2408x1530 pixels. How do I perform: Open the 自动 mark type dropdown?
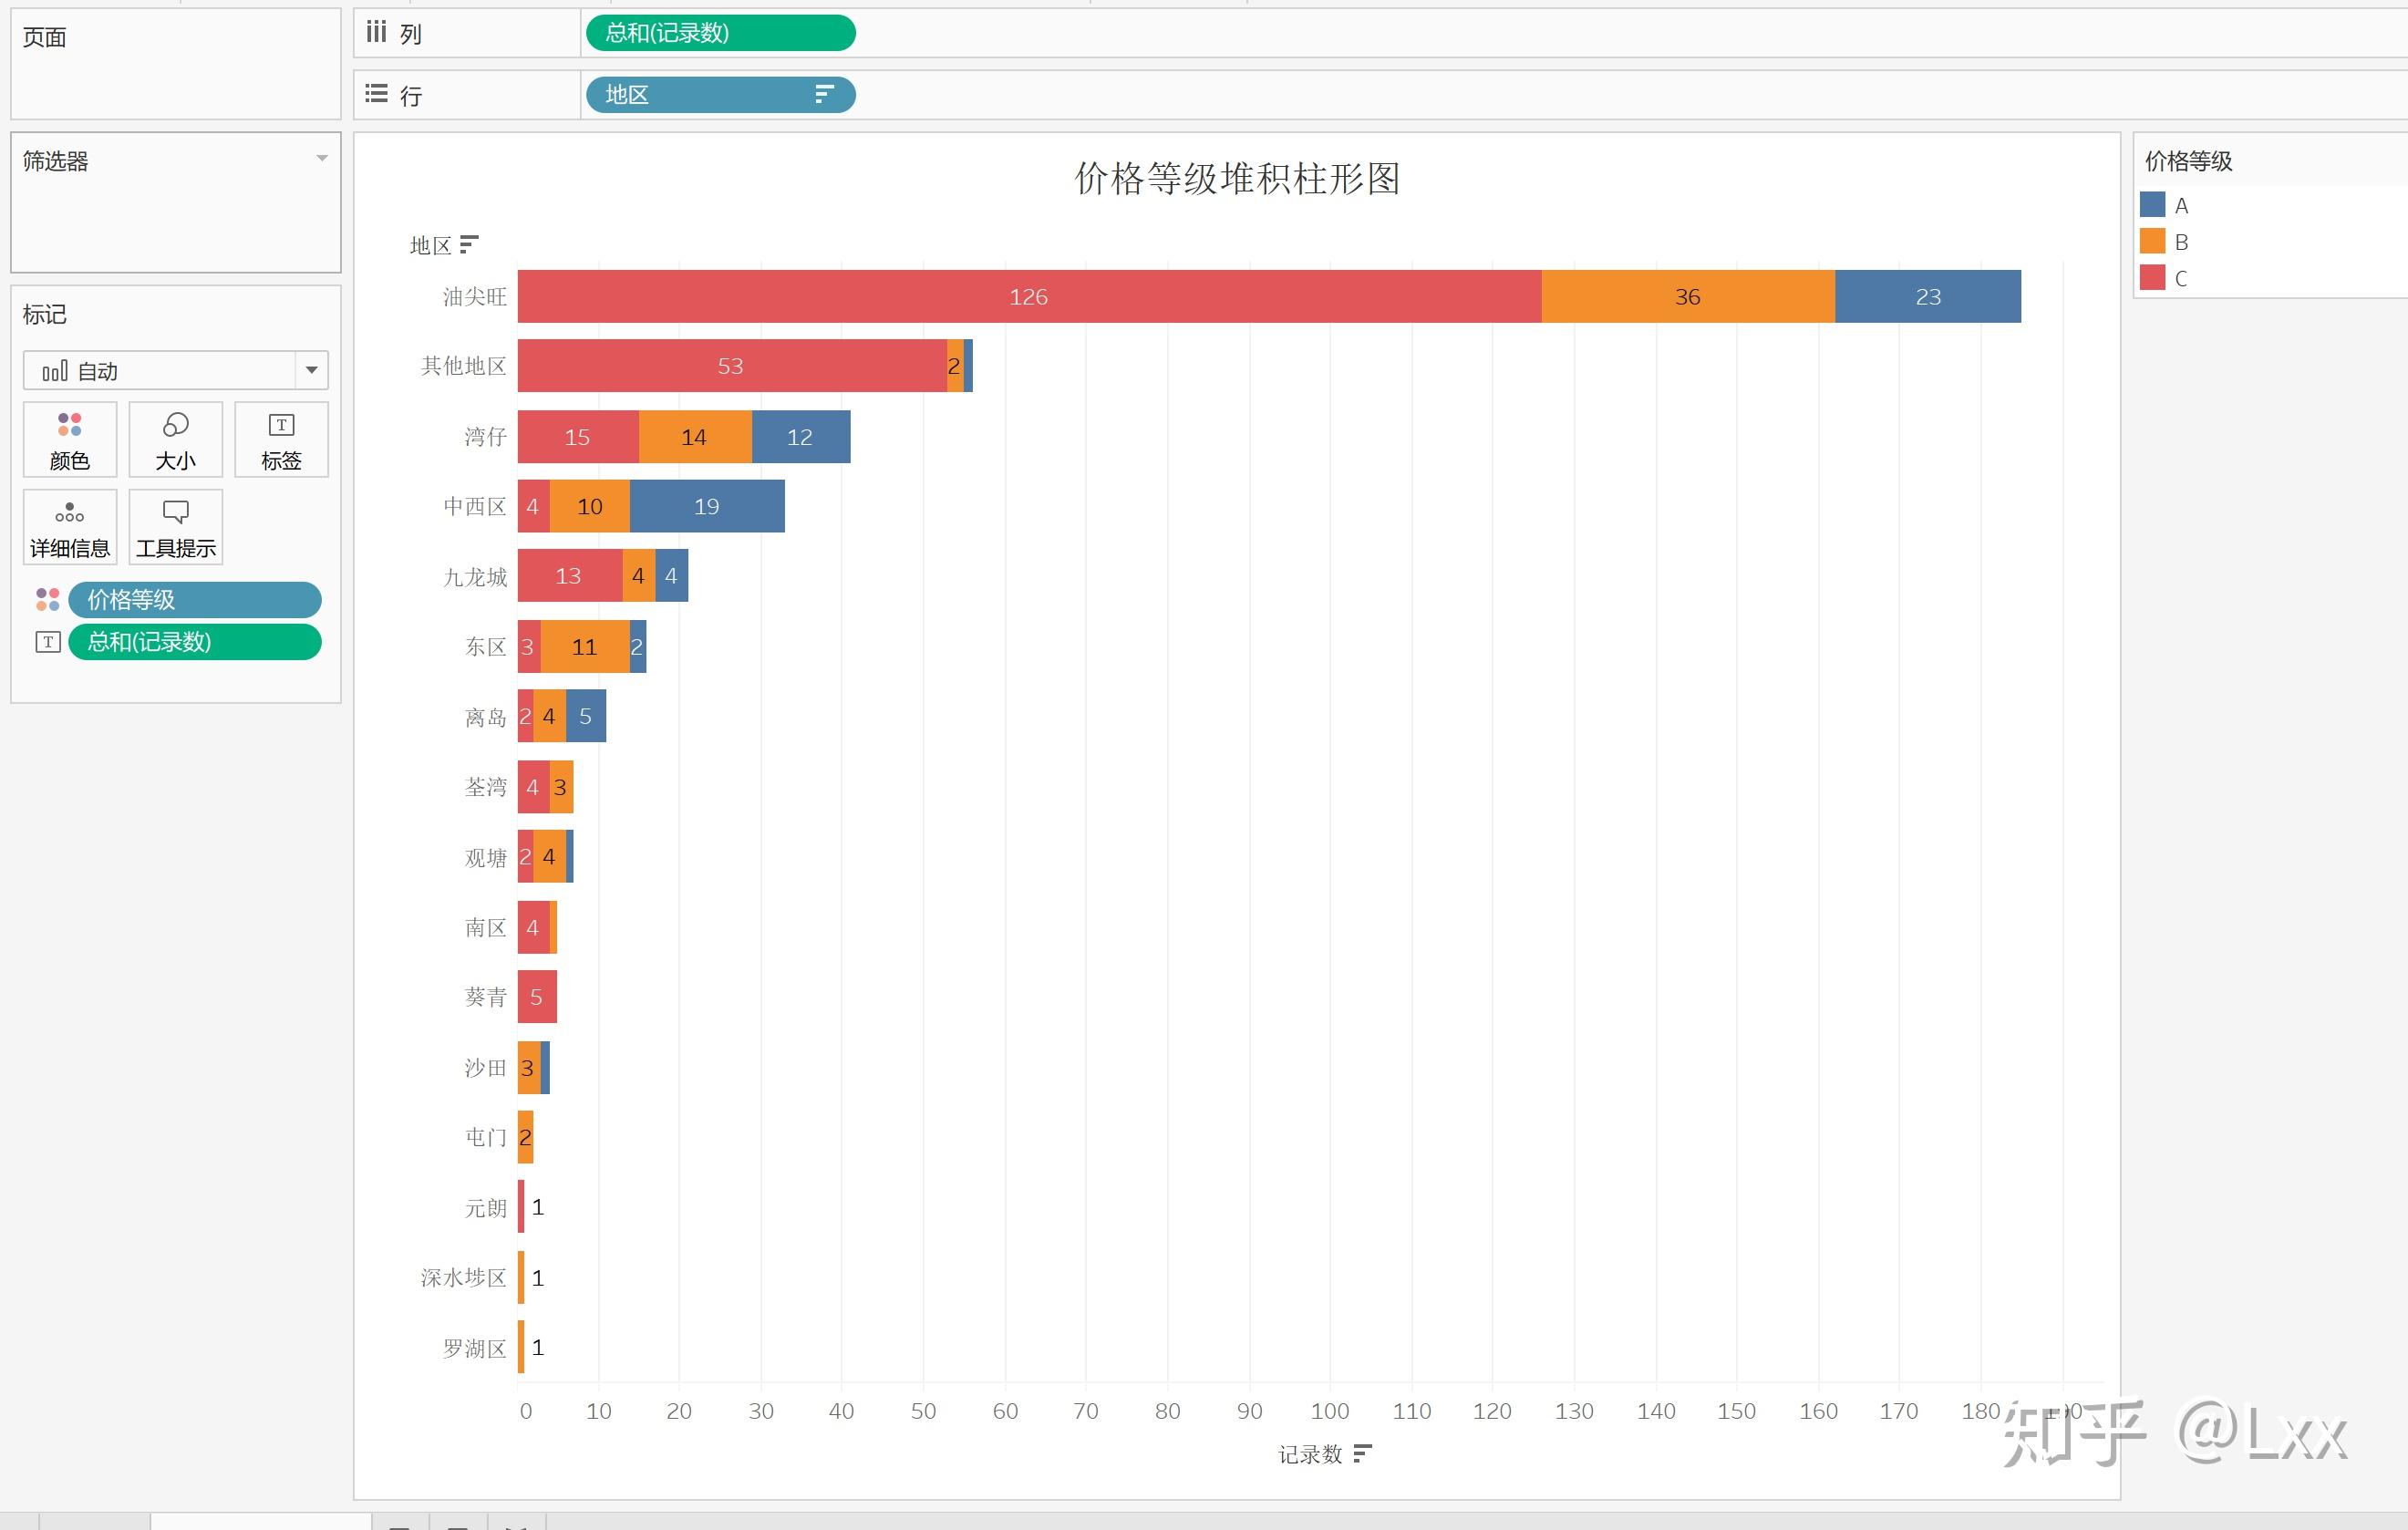click(x=310, y=370)
